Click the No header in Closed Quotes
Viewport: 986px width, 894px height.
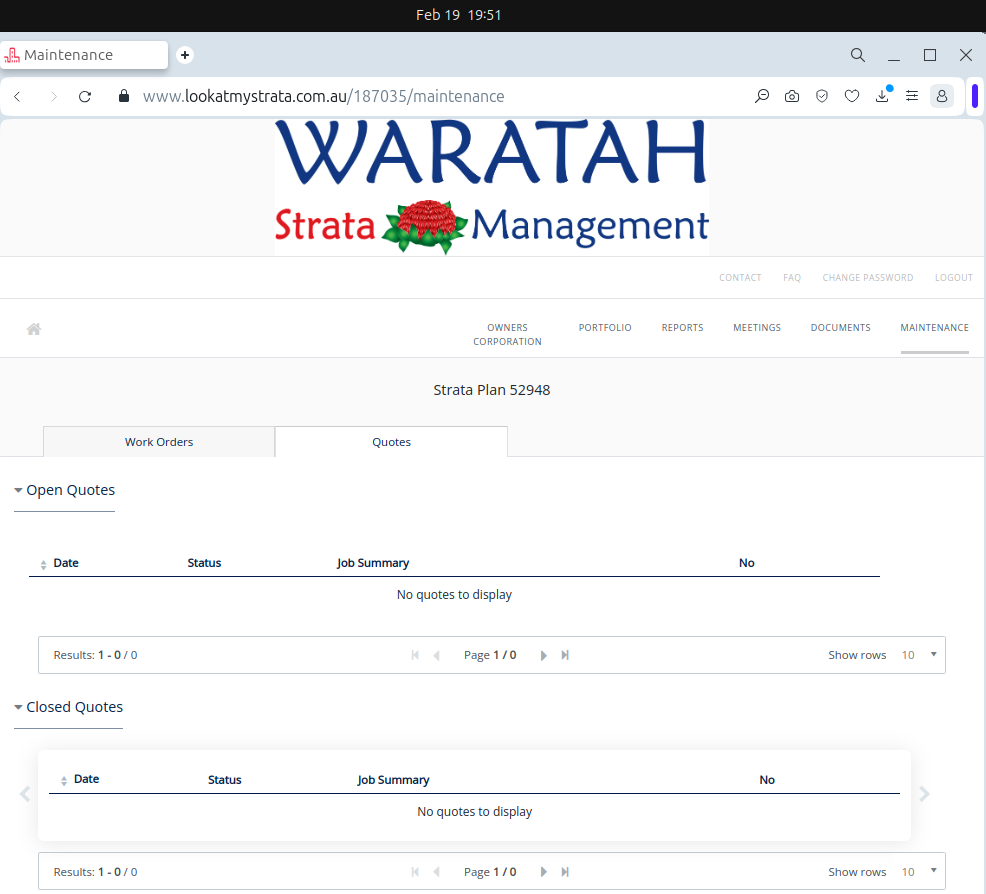click(x=767, y=780)
